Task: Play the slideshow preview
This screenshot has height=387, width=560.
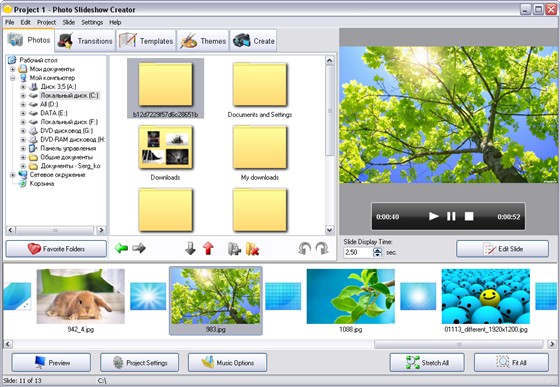Action: click(x=434, y=216)
